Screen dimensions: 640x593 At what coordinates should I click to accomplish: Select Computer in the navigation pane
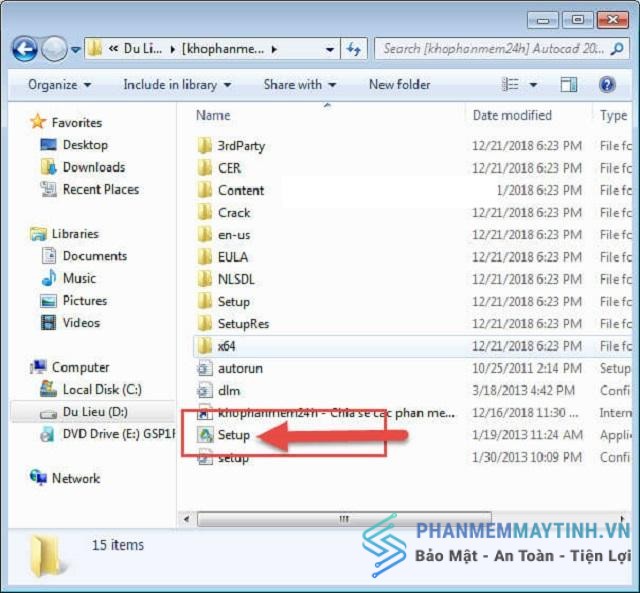80,367
